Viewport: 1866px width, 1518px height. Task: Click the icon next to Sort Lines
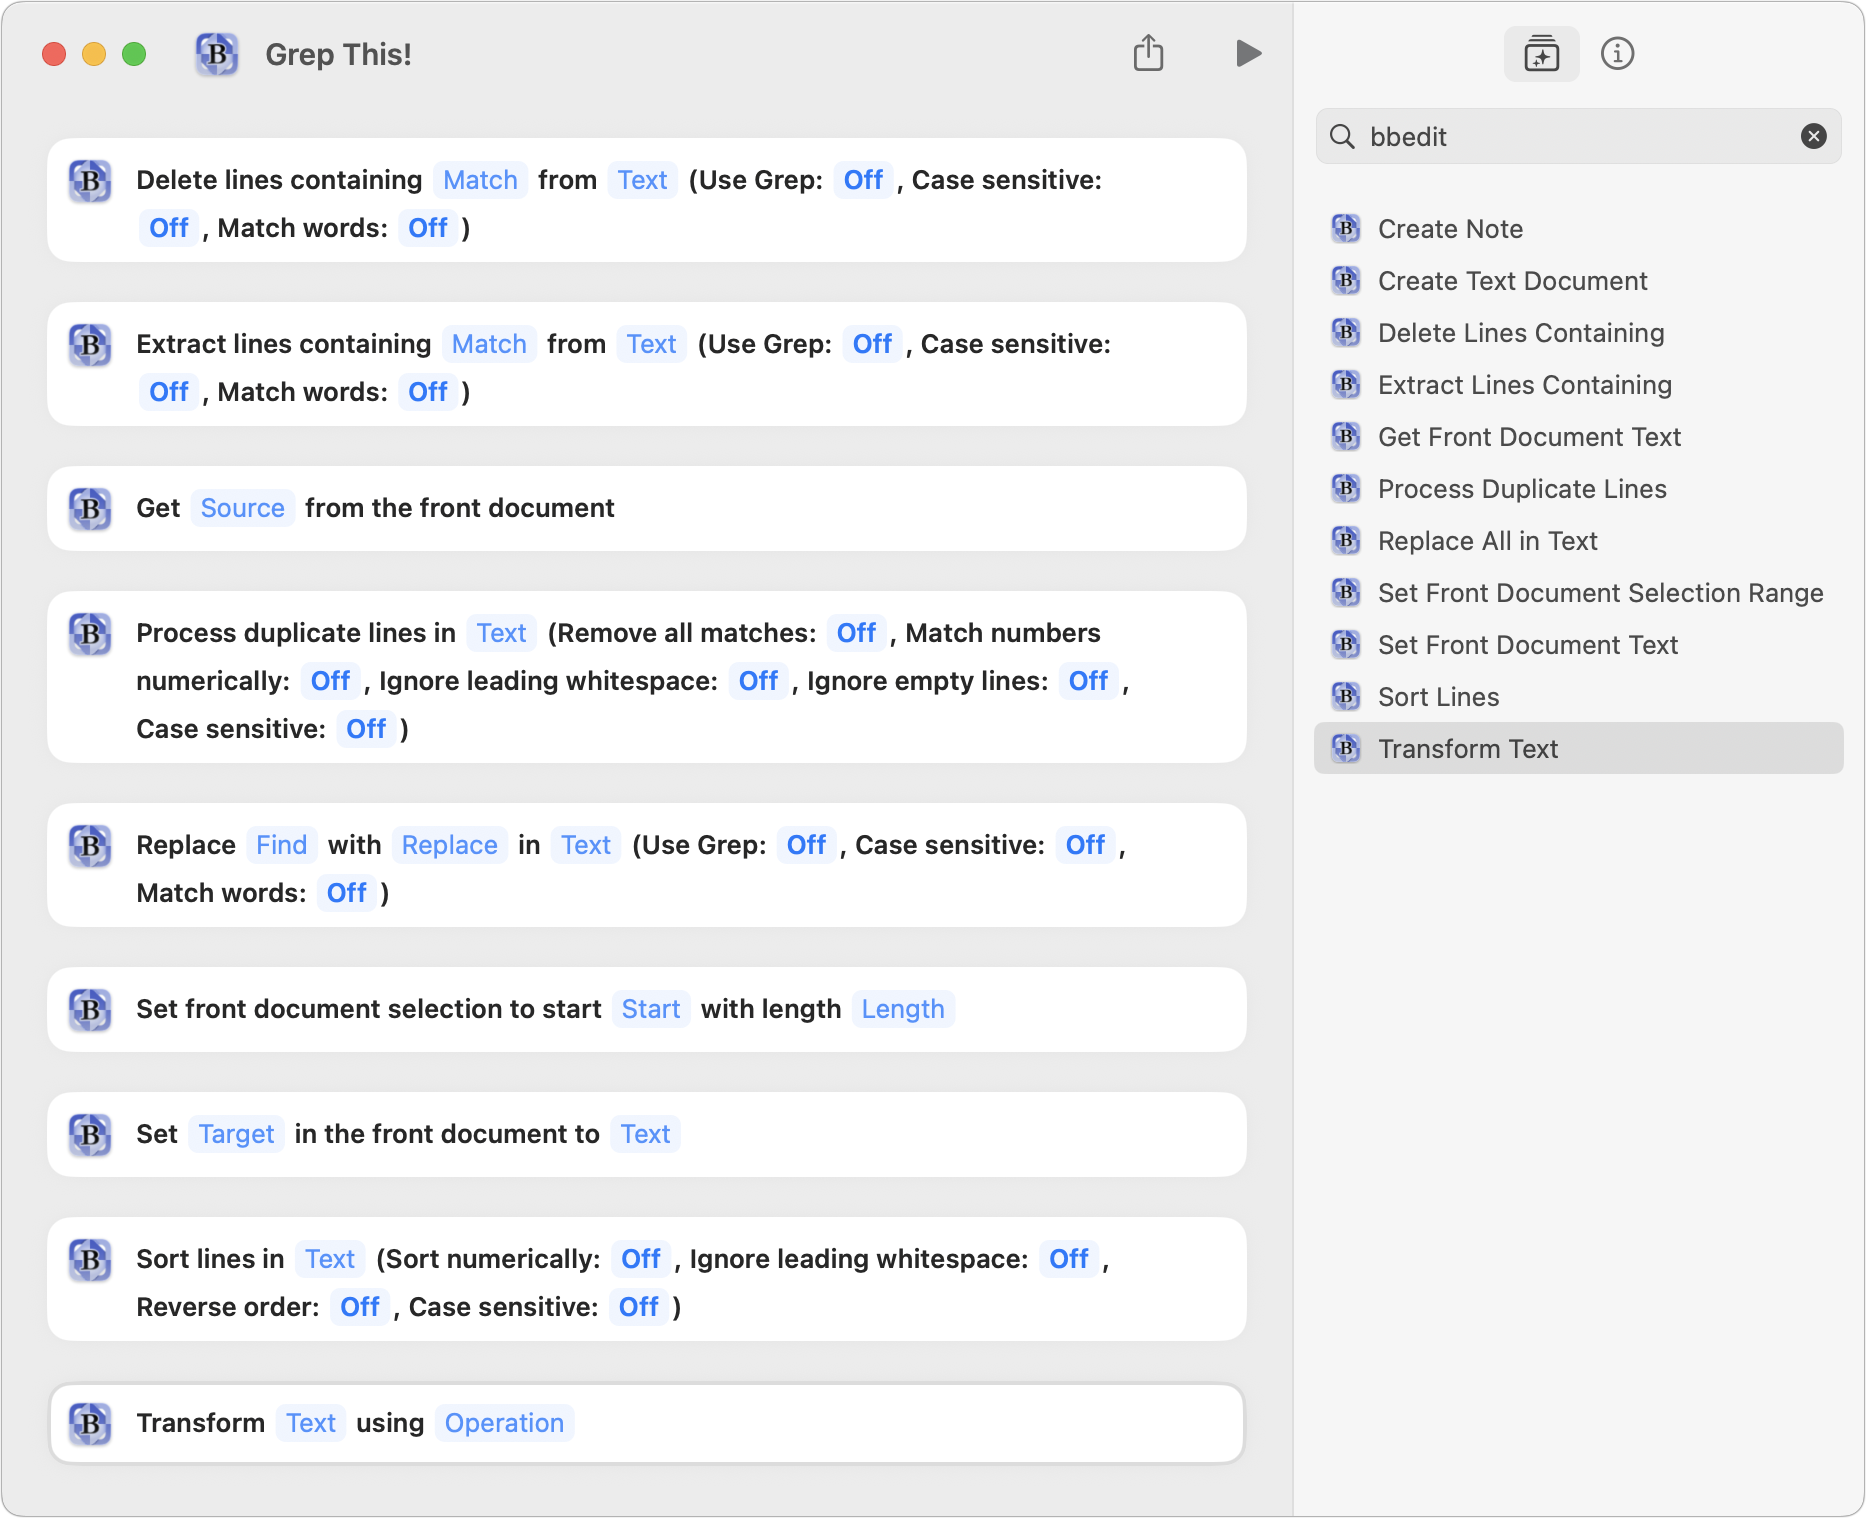coord(1346,697)
